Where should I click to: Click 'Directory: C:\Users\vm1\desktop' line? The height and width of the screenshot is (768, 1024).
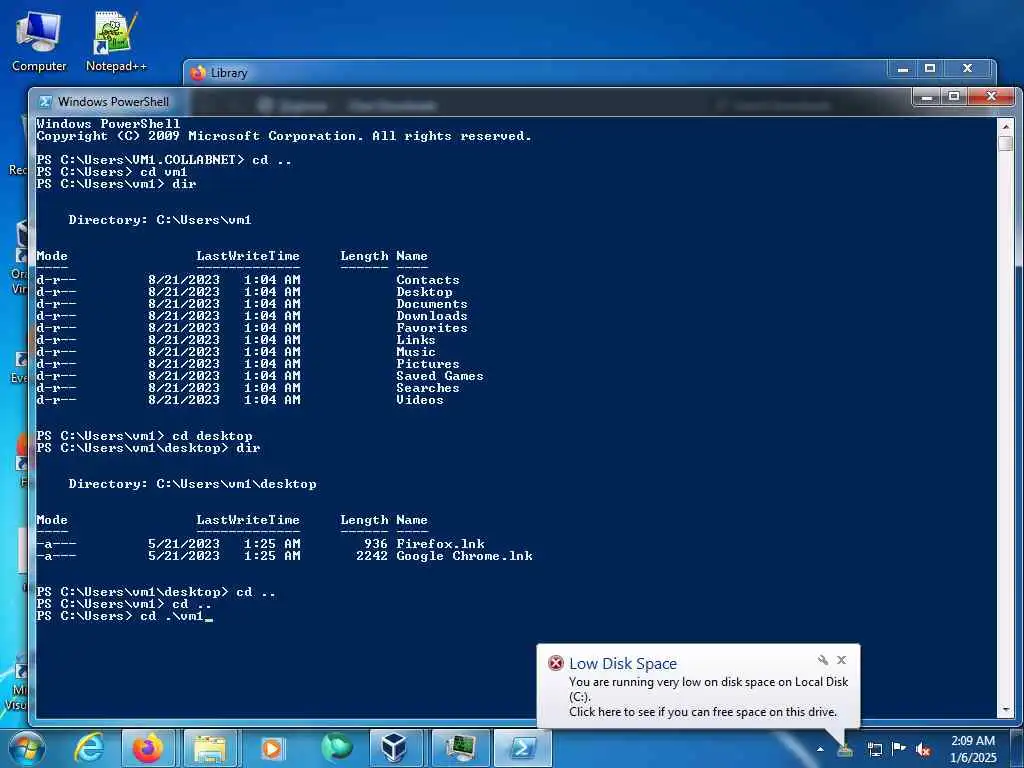point(193,484)
